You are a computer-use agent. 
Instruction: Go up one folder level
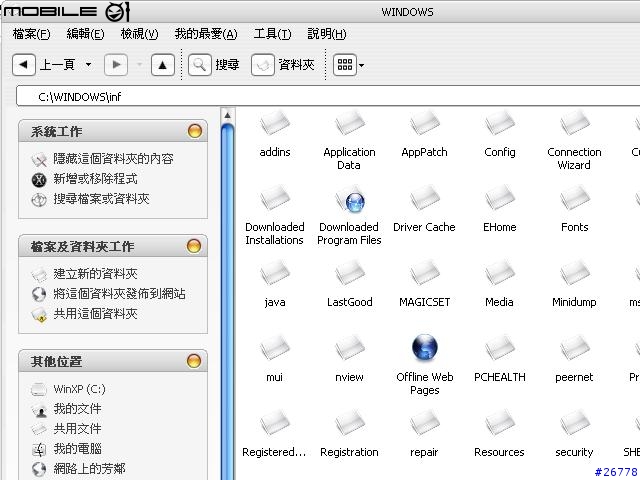click(162, 64)
